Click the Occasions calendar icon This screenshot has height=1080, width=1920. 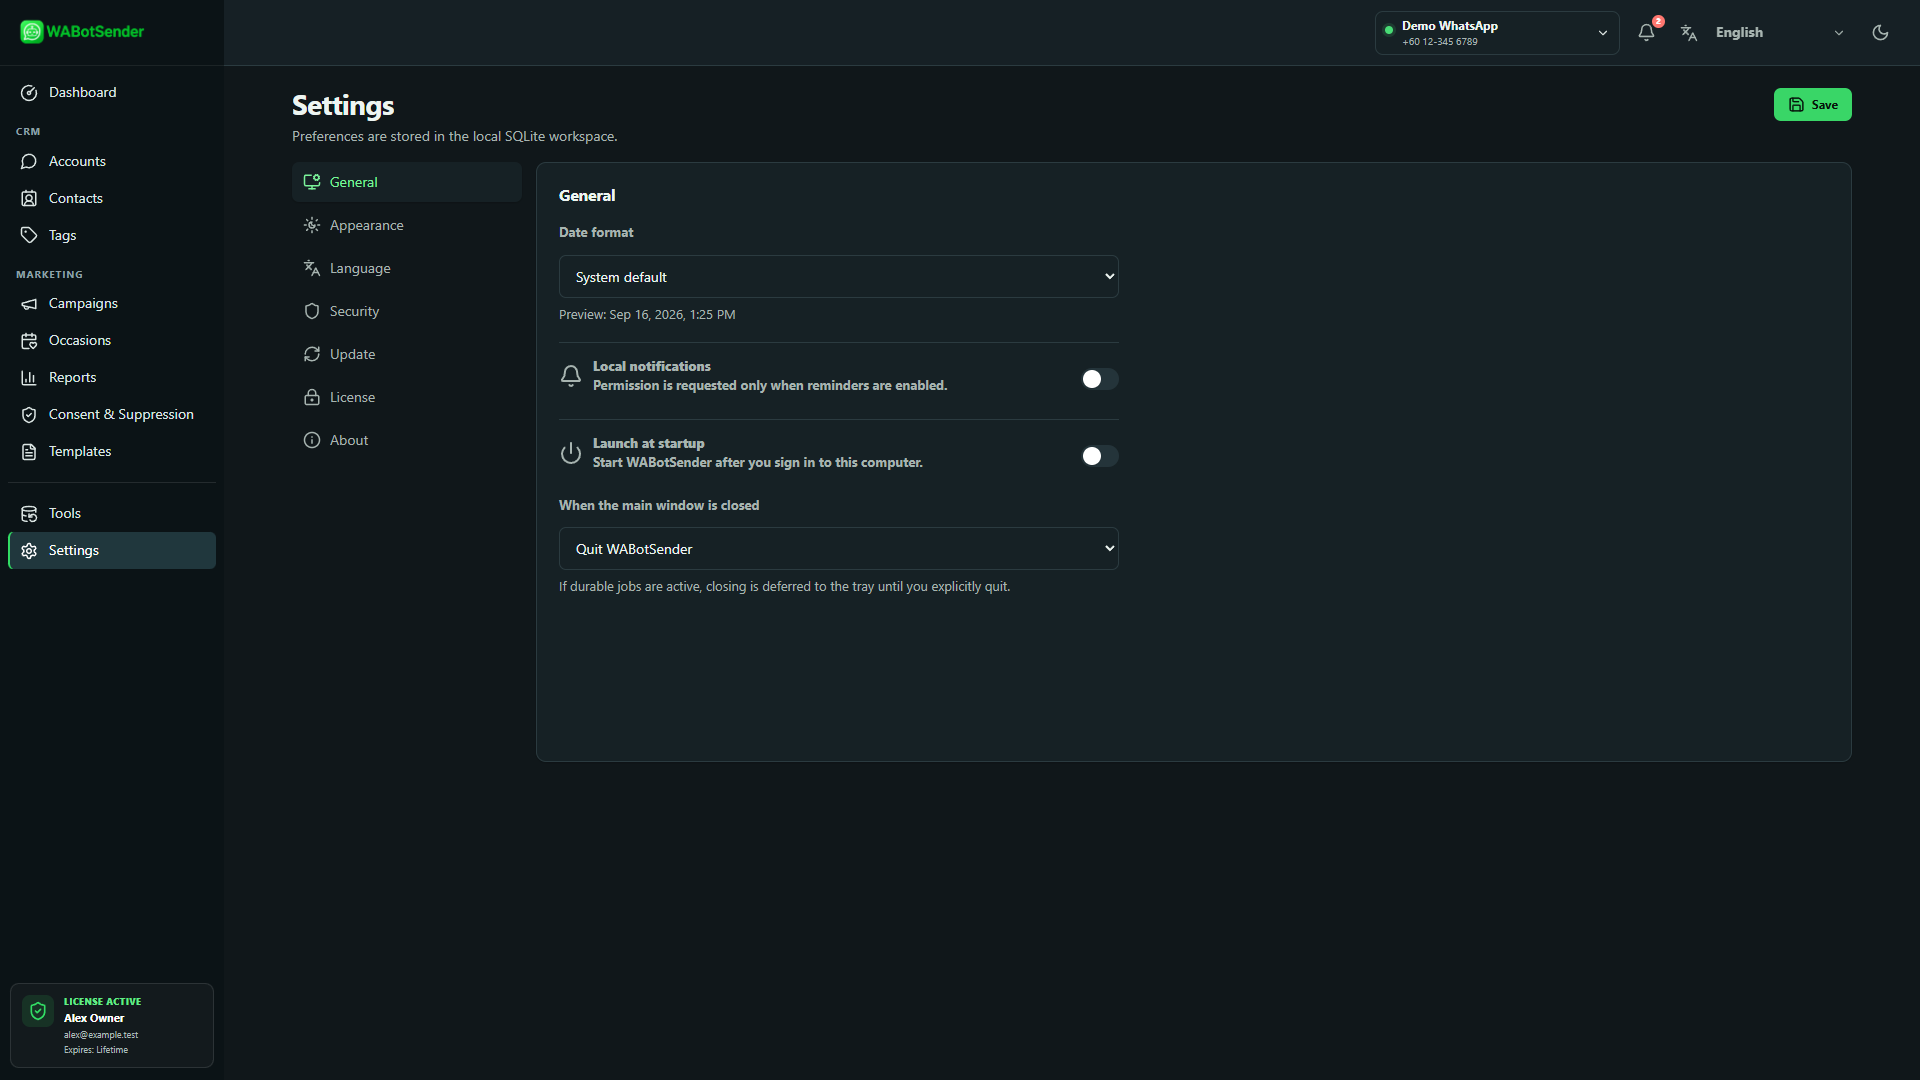pos(29,340)
